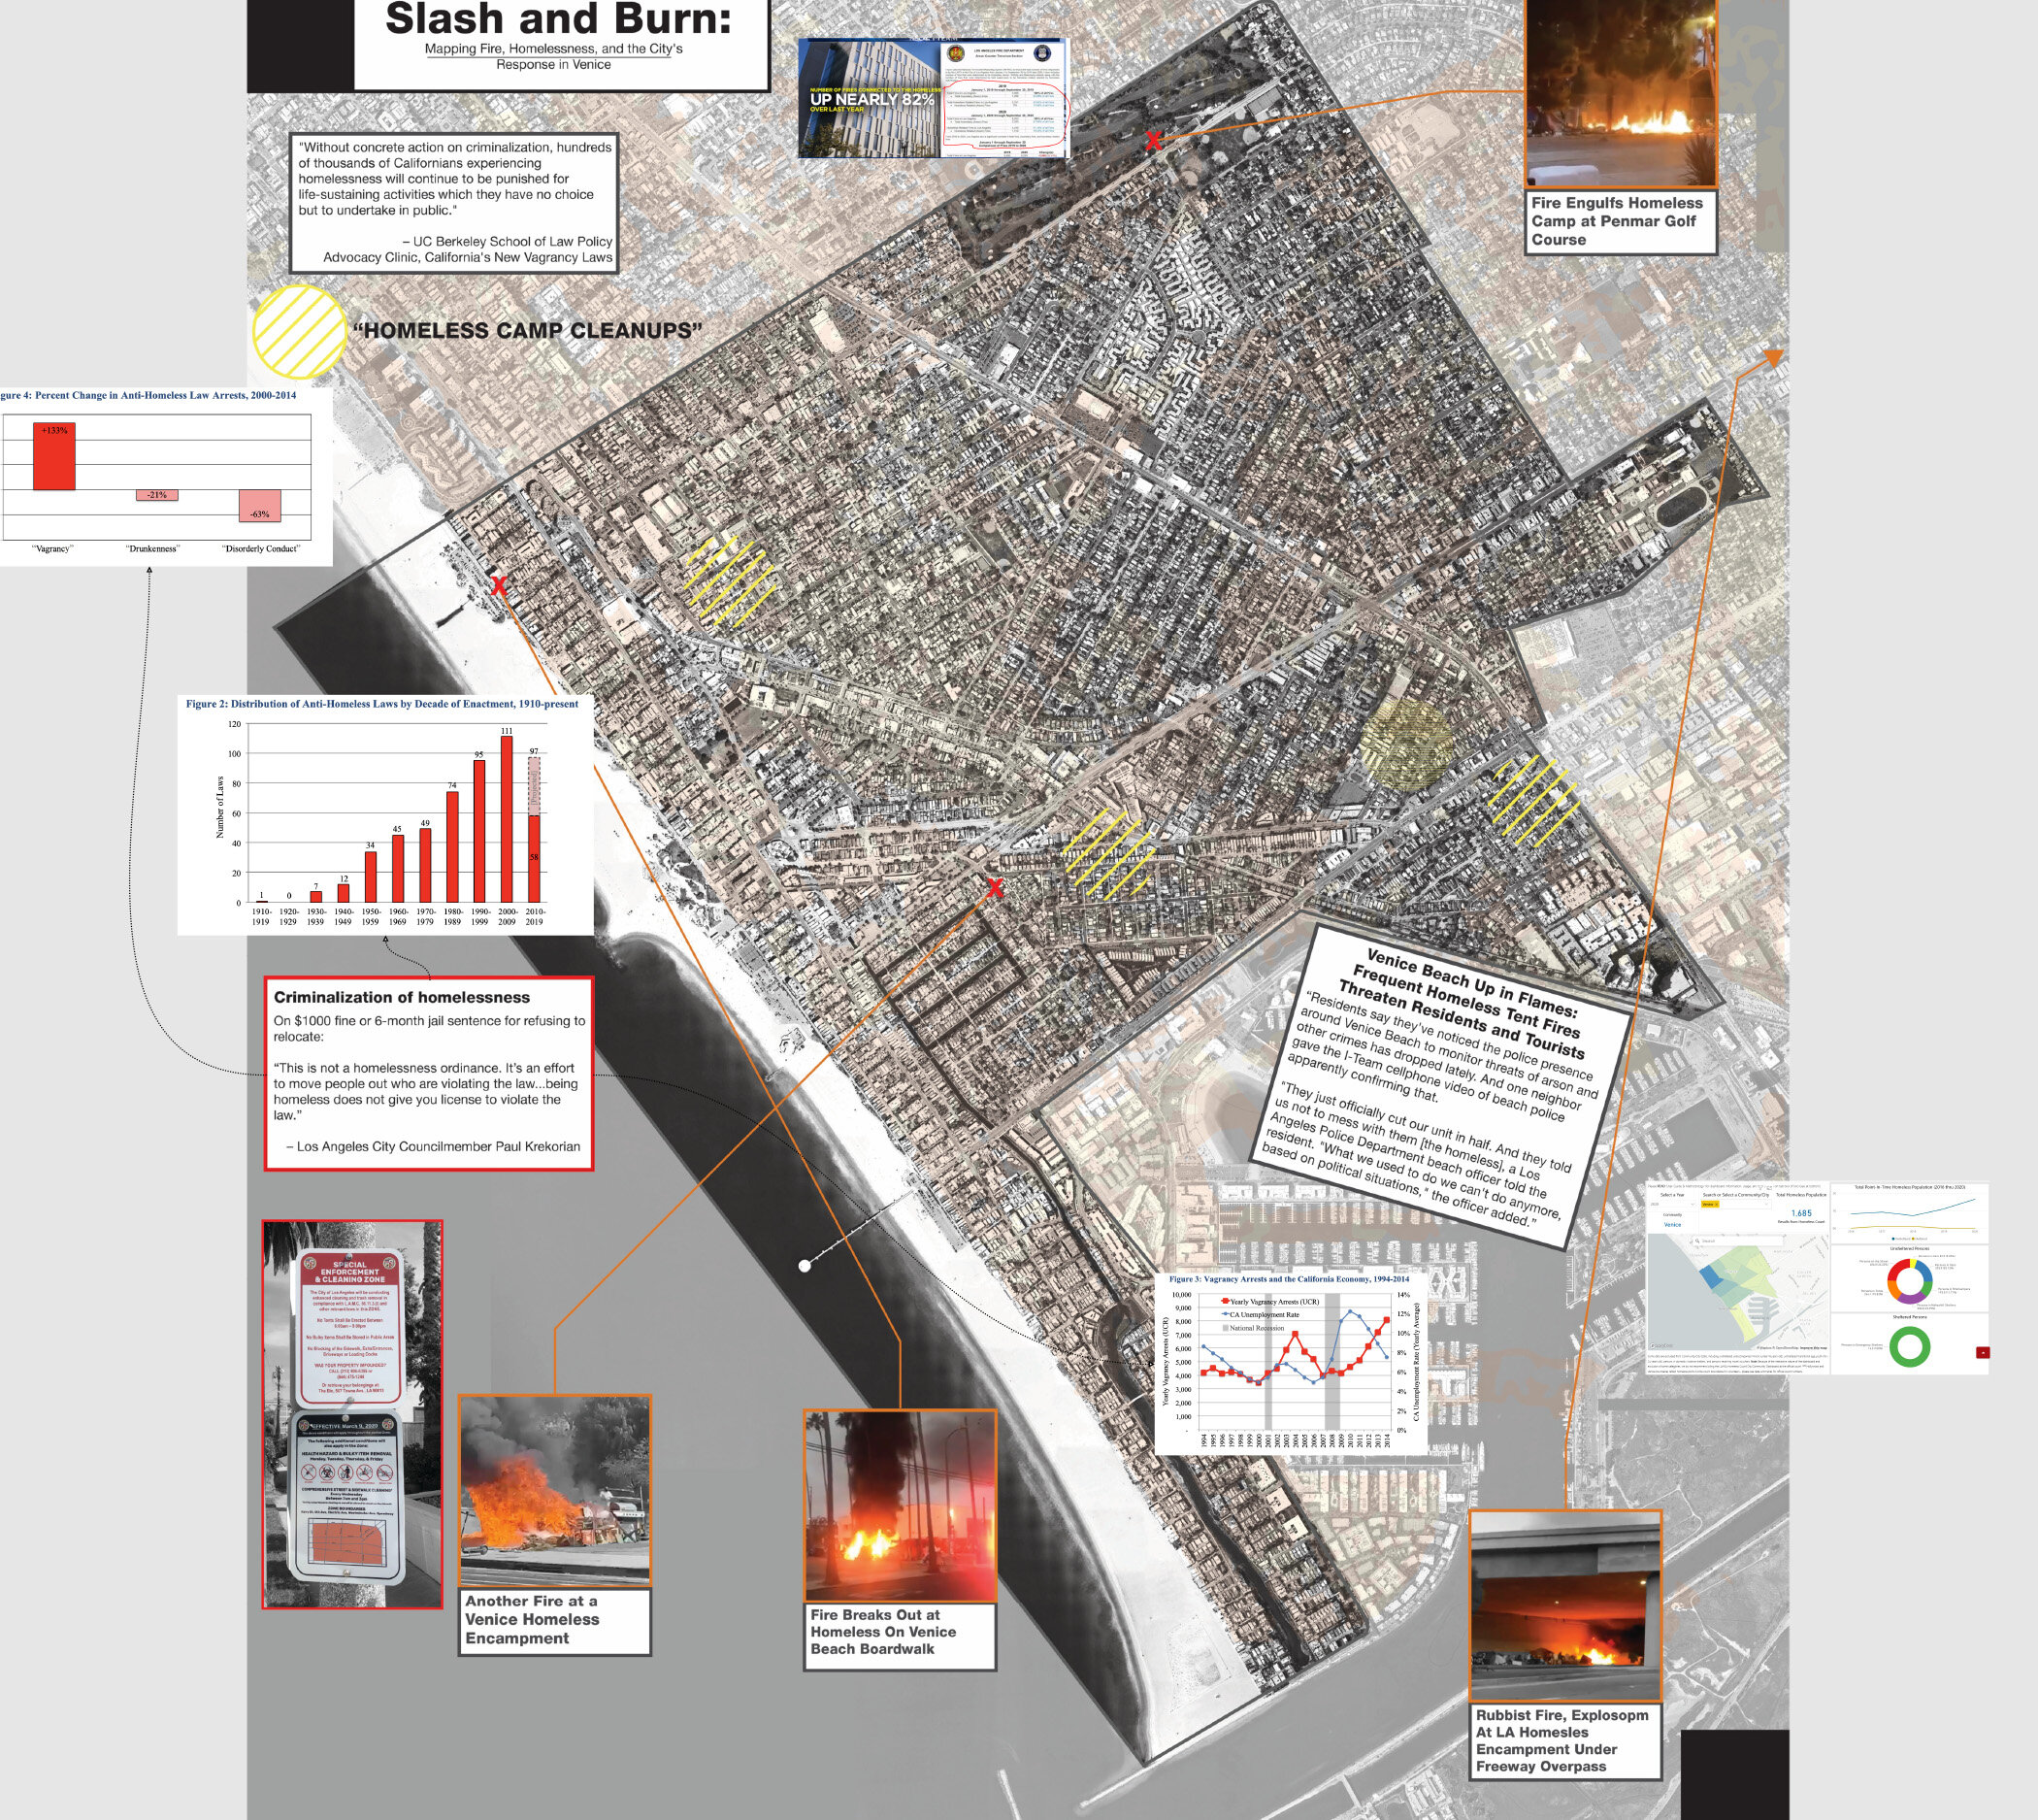
Task: Click the Paul Krekorian attribution line
Action: point(433,1147)
